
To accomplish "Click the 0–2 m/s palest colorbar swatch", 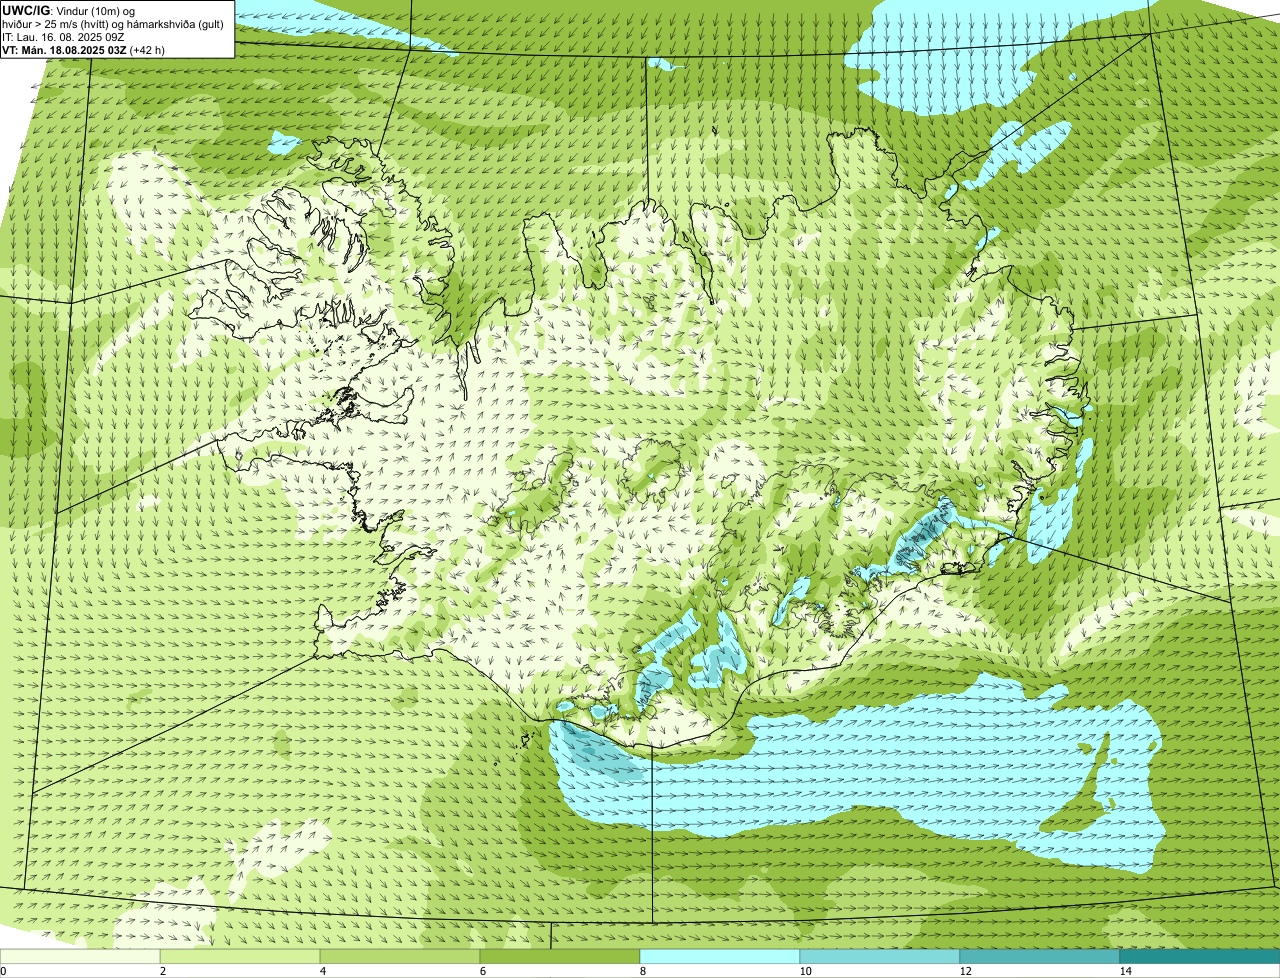I will coord(80,956).
